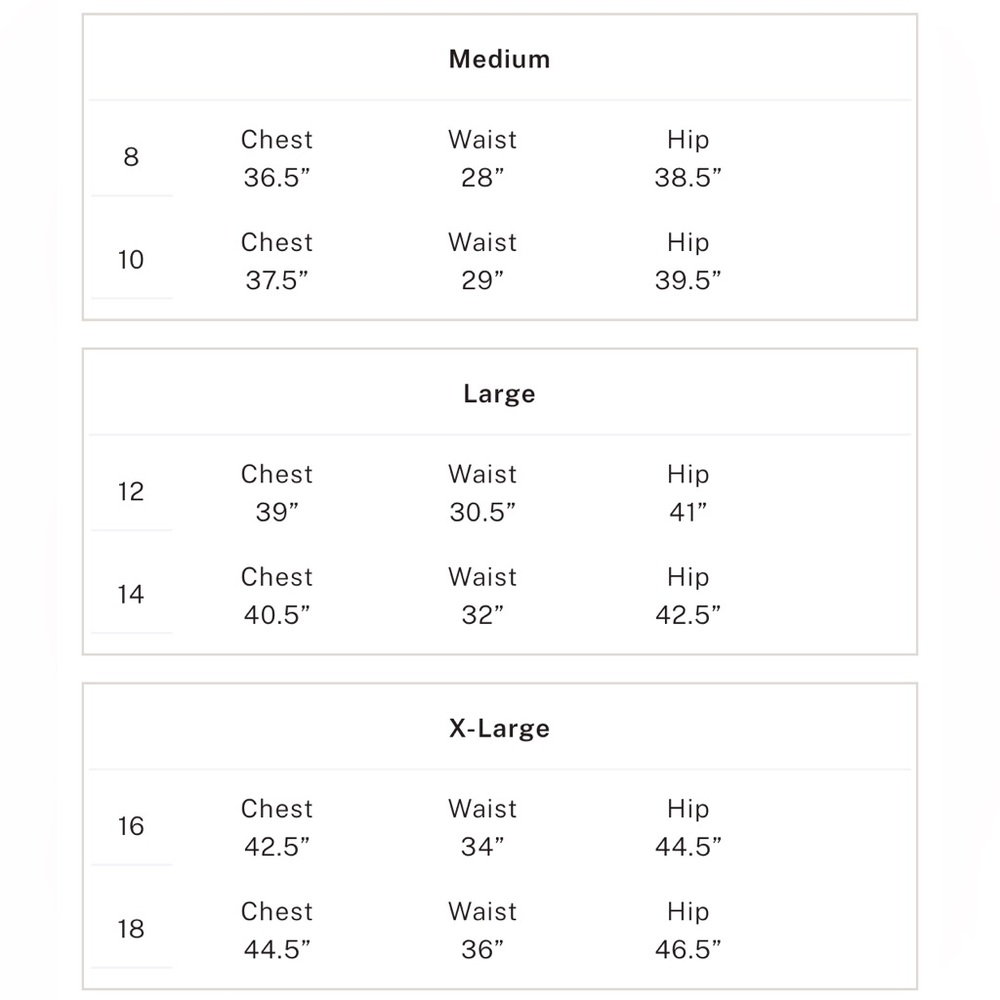This screenshot has height=1000, width=1000.
Task: Click the 39.5" hip measurement
Action: (x=688, y=282)
